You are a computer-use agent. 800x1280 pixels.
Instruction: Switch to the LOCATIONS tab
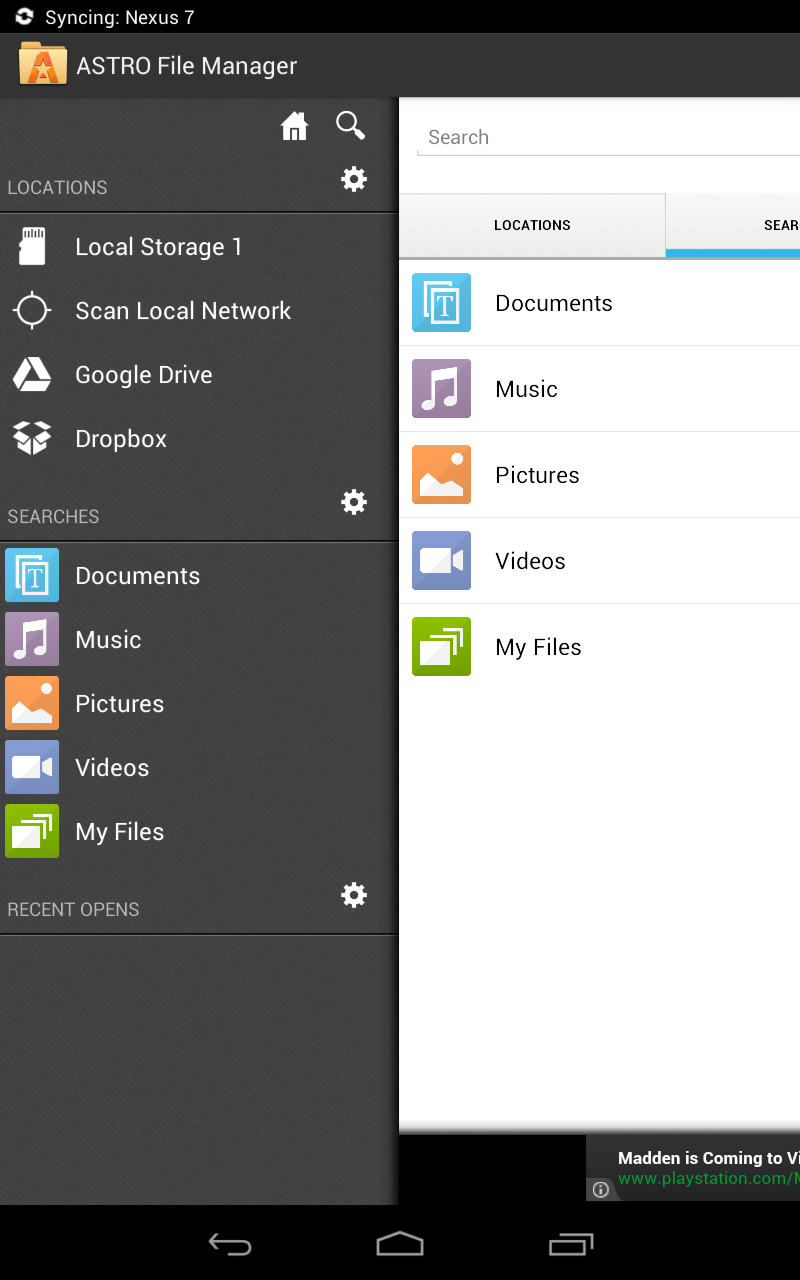tap(532, 225)
